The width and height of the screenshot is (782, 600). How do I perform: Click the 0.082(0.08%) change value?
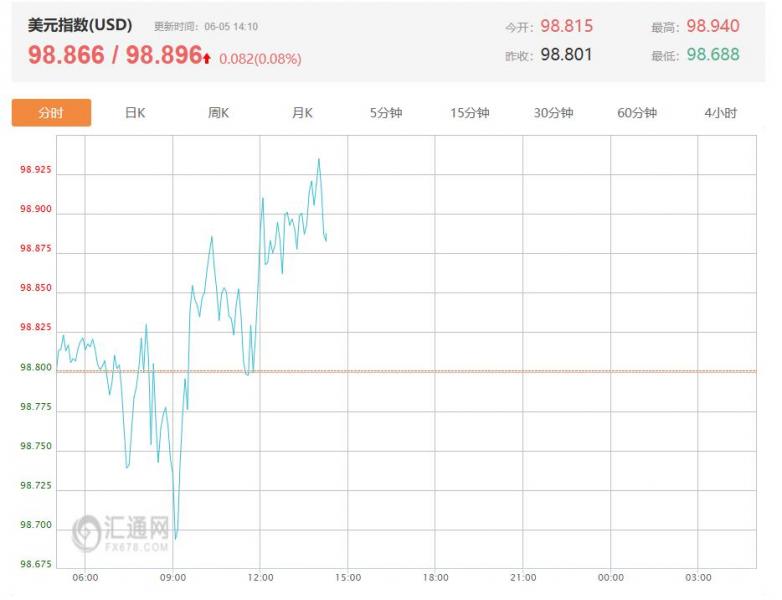pos(260,59)
